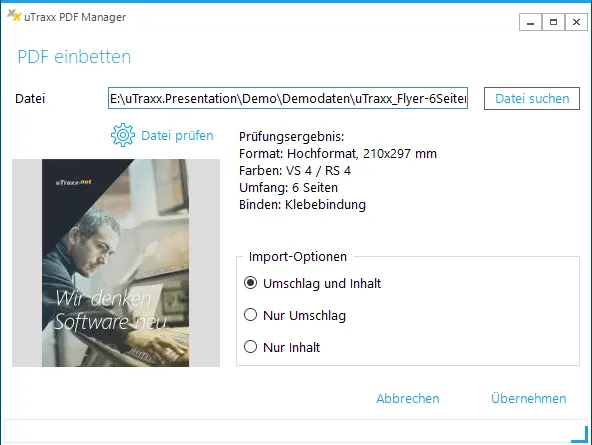Click the uTraxx app logo in title bar

click(x=14, y=15)
